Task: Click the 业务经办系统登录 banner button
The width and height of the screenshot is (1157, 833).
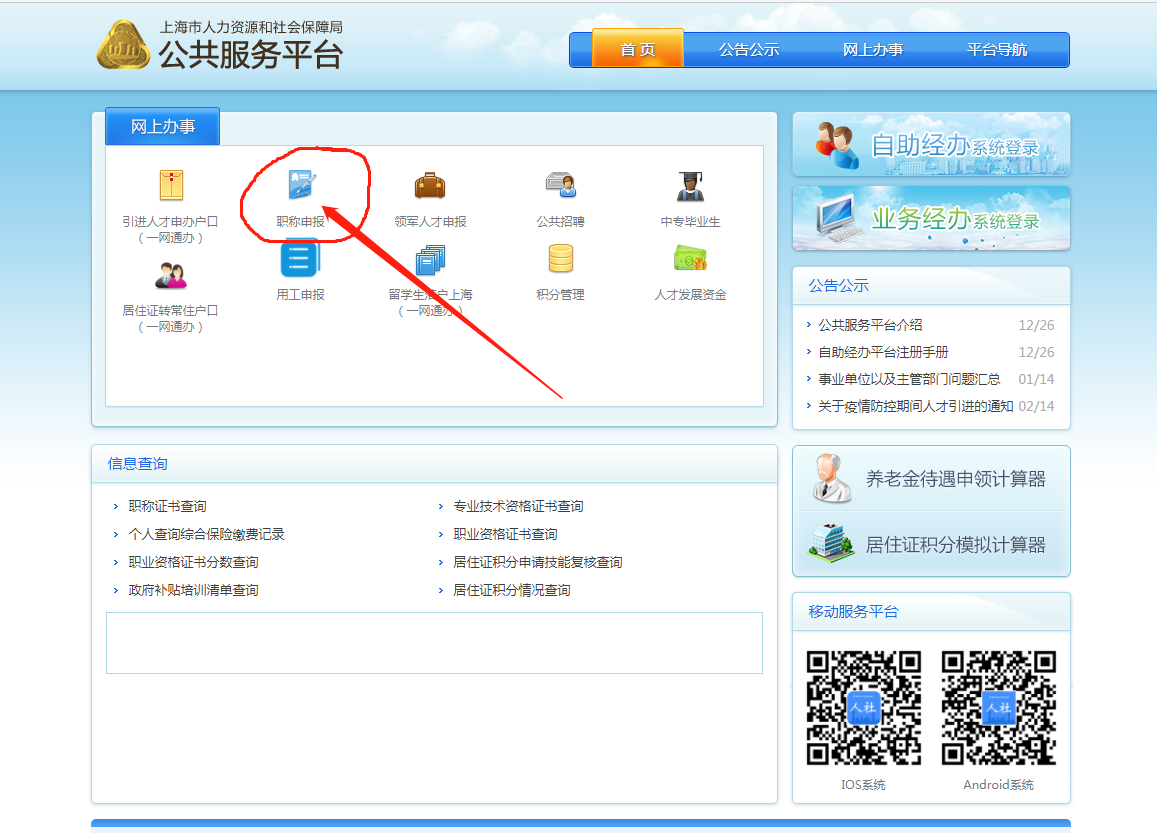Action: 931,219
